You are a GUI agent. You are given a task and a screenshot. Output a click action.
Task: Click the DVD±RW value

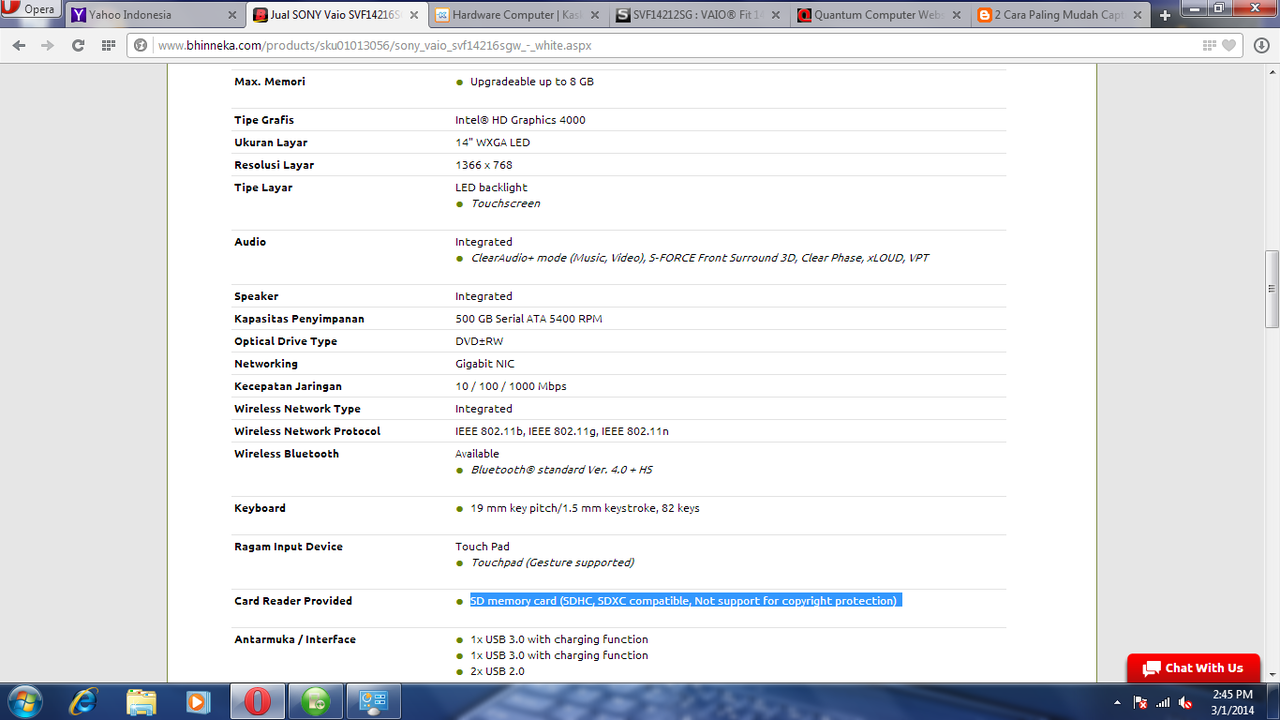coord(479,341)
